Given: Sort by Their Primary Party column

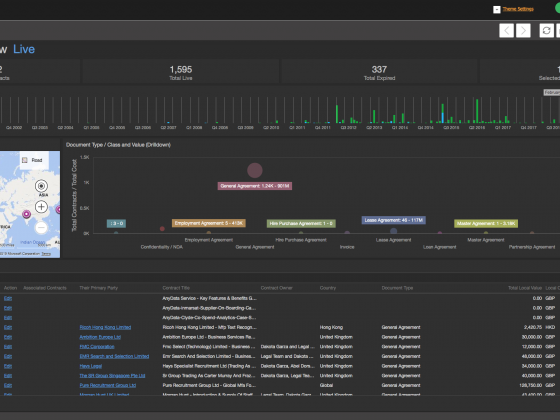Looking at the screenshot, I should (x=99, y=288).
